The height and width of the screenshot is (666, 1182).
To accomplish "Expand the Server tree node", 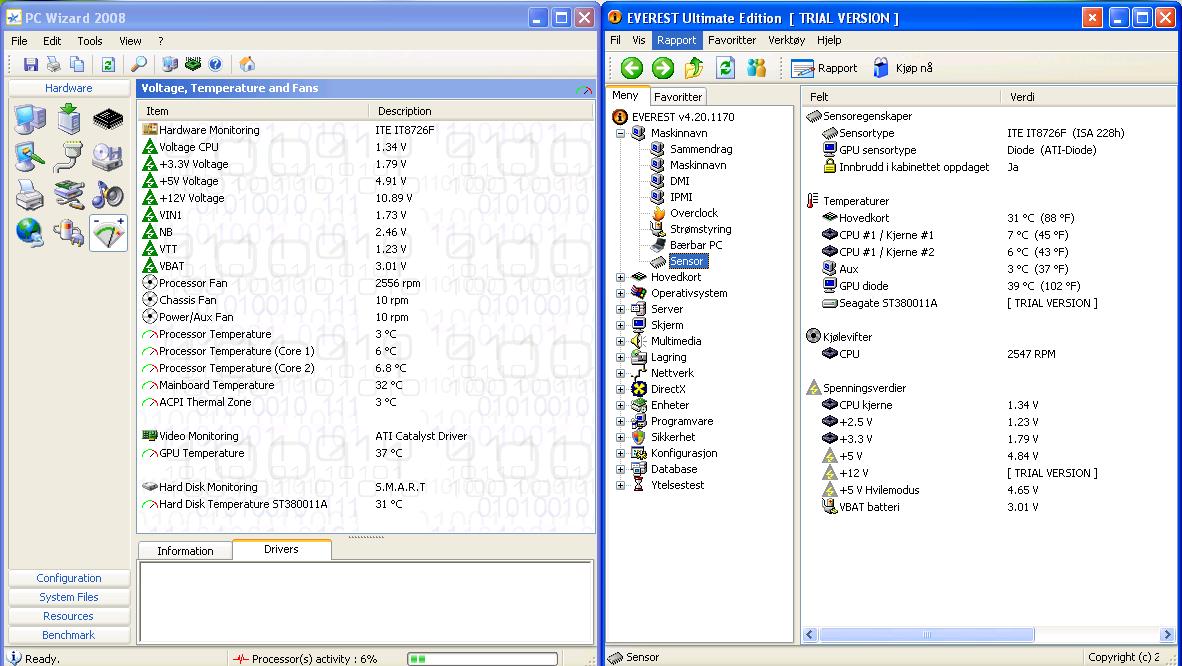I will click(620, 309).
